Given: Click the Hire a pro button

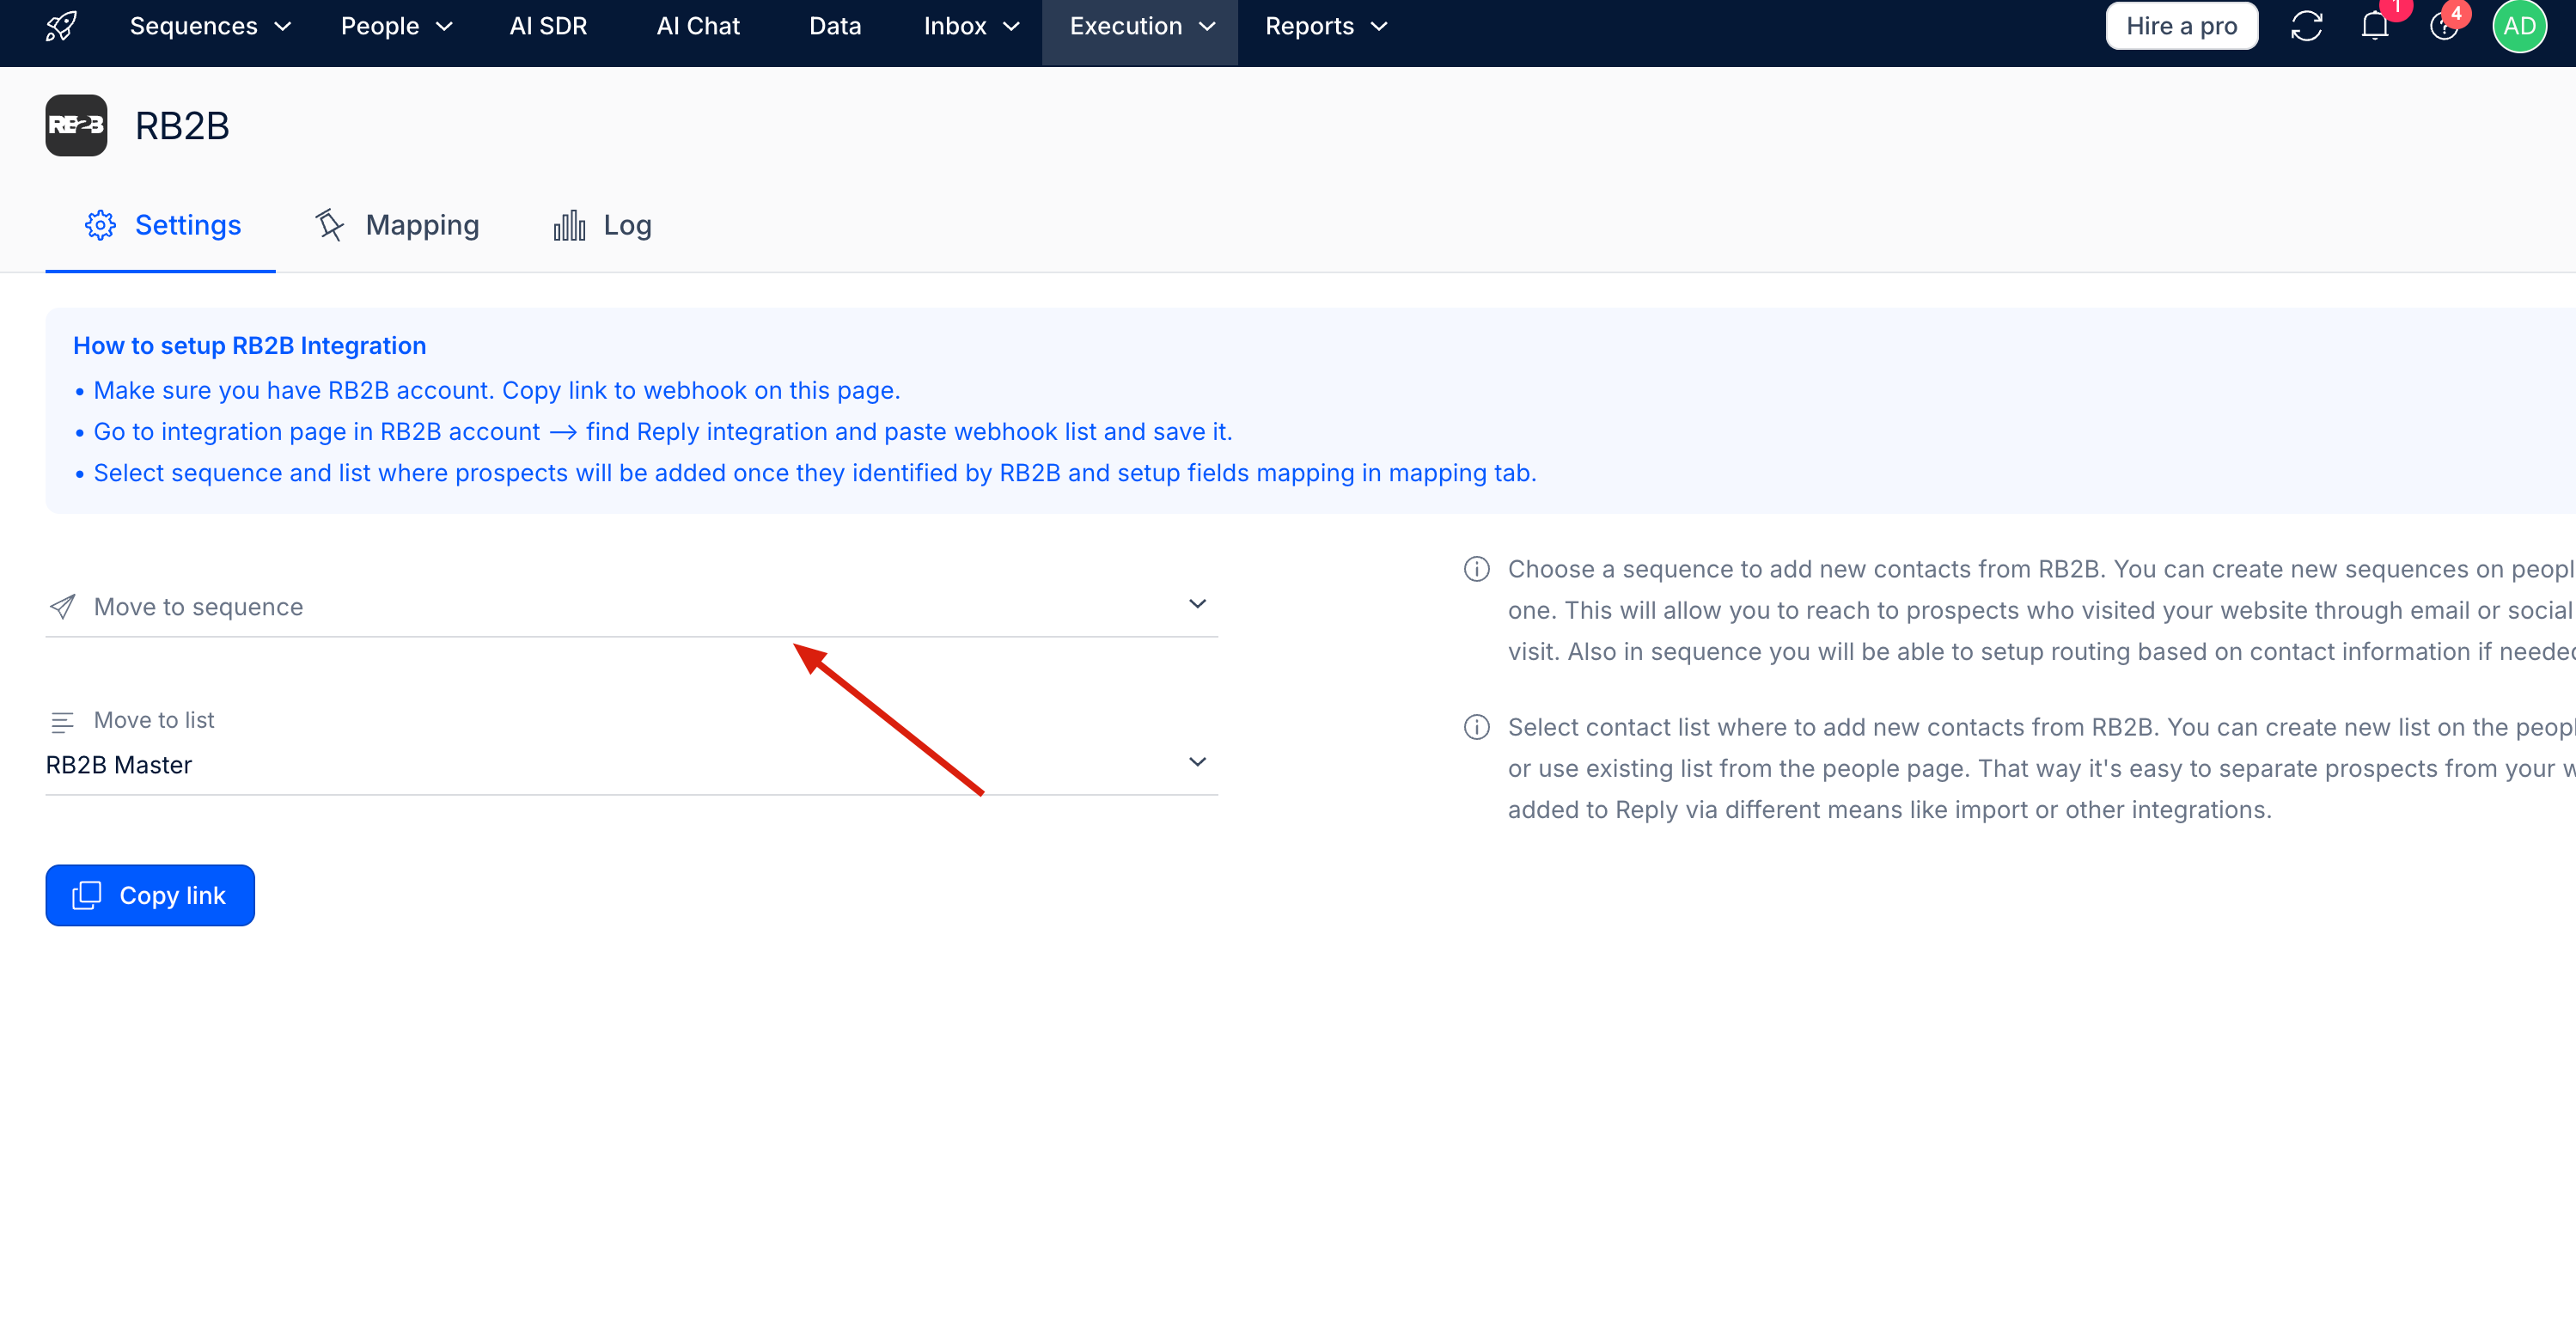Looking at the screenshot, I should (x=2181, y=26).
